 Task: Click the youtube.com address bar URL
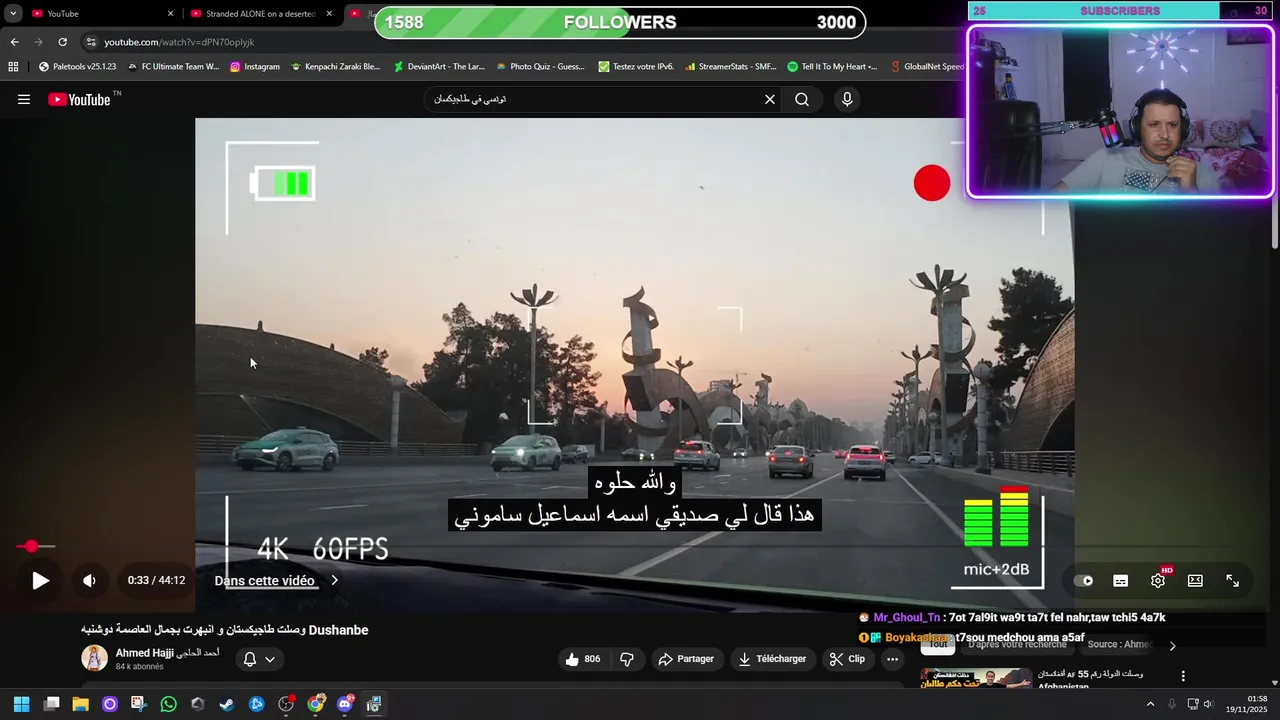click(179, 42)
